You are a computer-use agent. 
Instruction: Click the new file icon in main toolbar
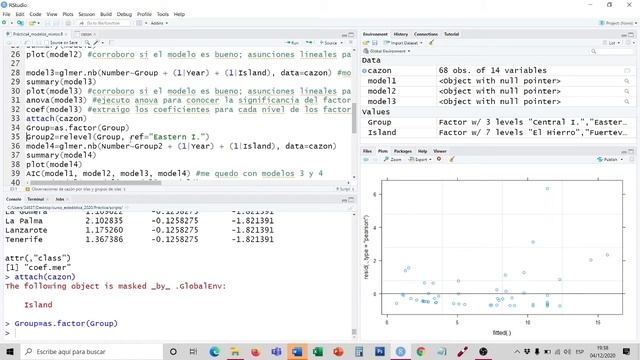point(4,23)
